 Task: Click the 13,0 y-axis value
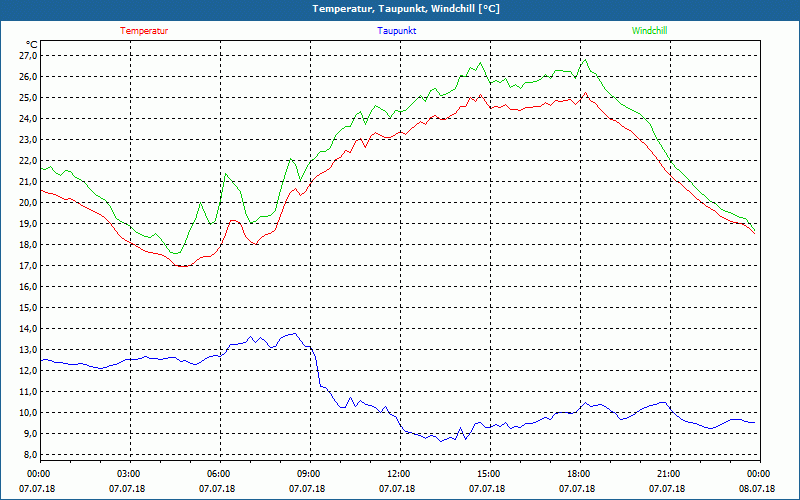pyautogui.click(x=29, y=349)
